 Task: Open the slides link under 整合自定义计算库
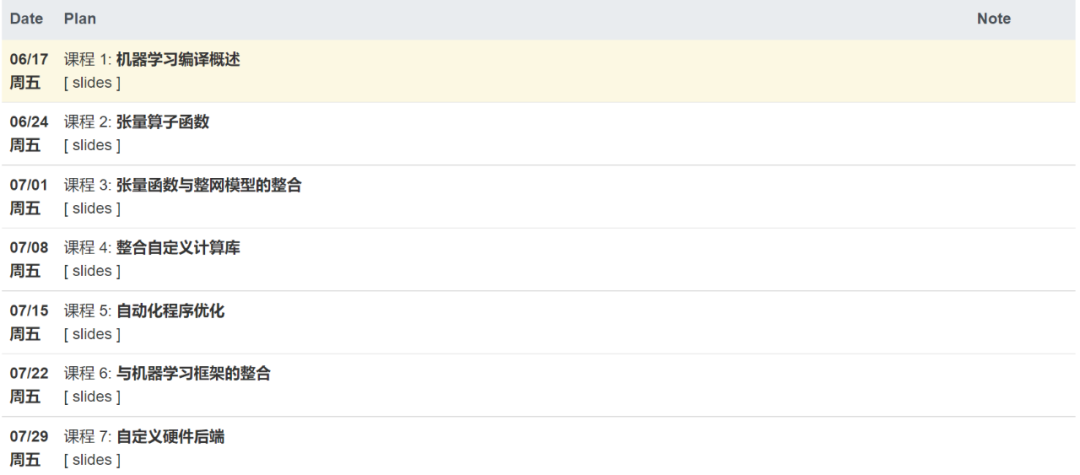(92, 271)
